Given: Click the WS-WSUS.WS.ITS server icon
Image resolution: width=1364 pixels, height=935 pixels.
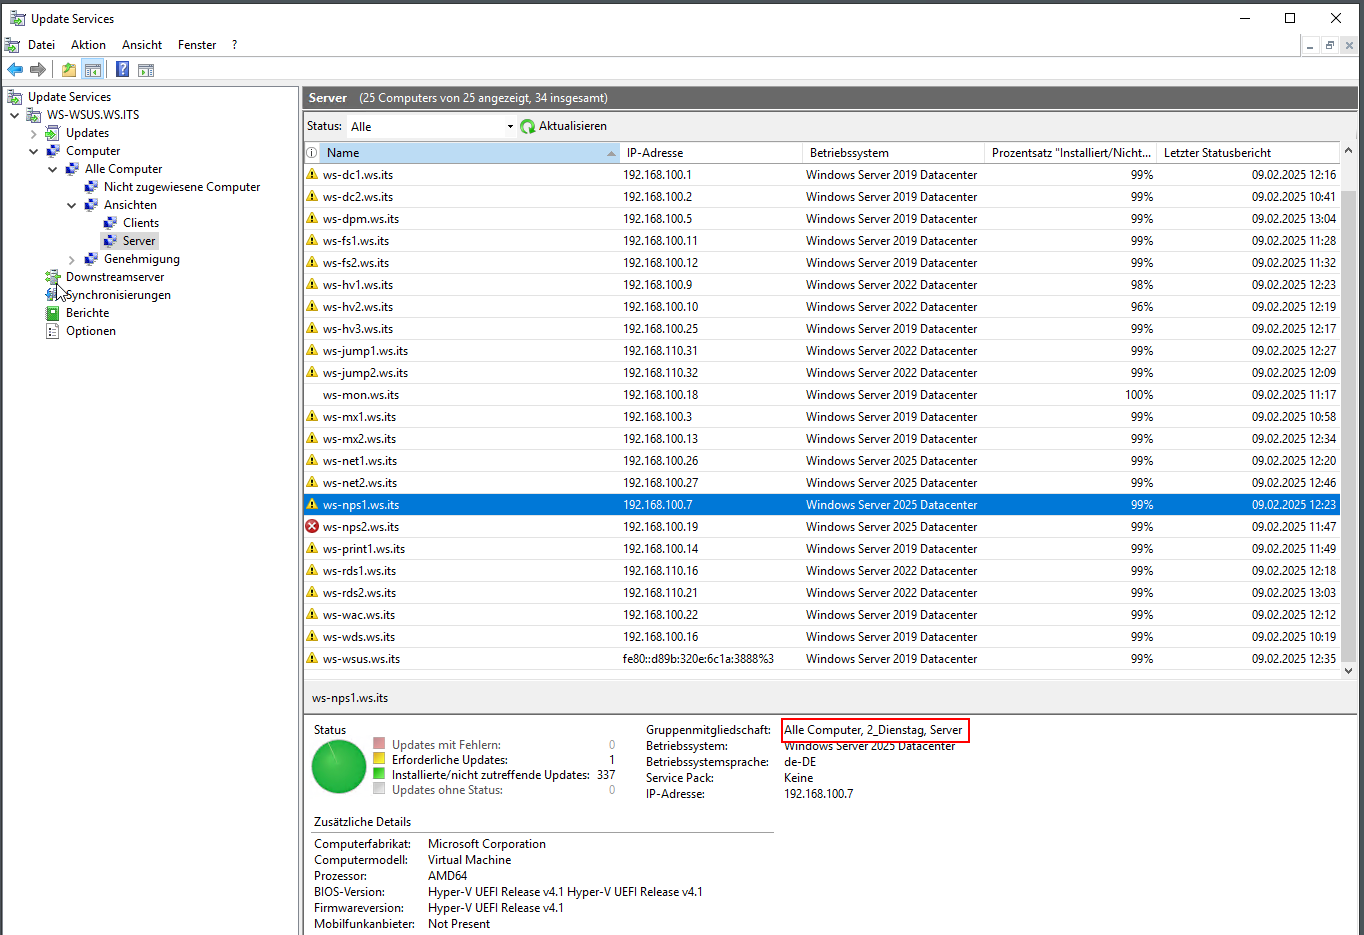Looking at the screenshot, I should click(x=34, y=115).
